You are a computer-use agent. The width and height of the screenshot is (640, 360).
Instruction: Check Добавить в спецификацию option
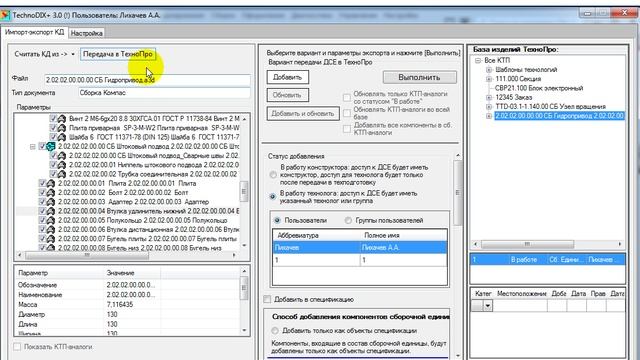click(x=267, y=299)
